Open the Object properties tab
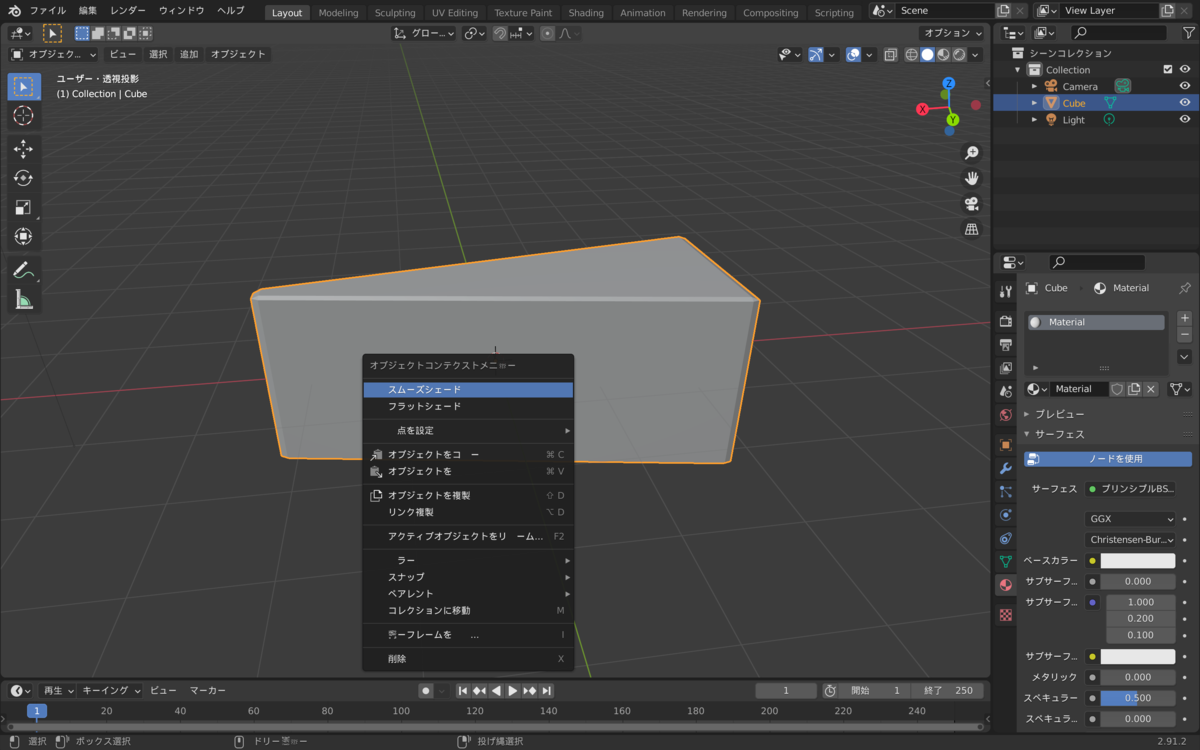This screenshot has height=750, width=1200. pos(1006,445)
